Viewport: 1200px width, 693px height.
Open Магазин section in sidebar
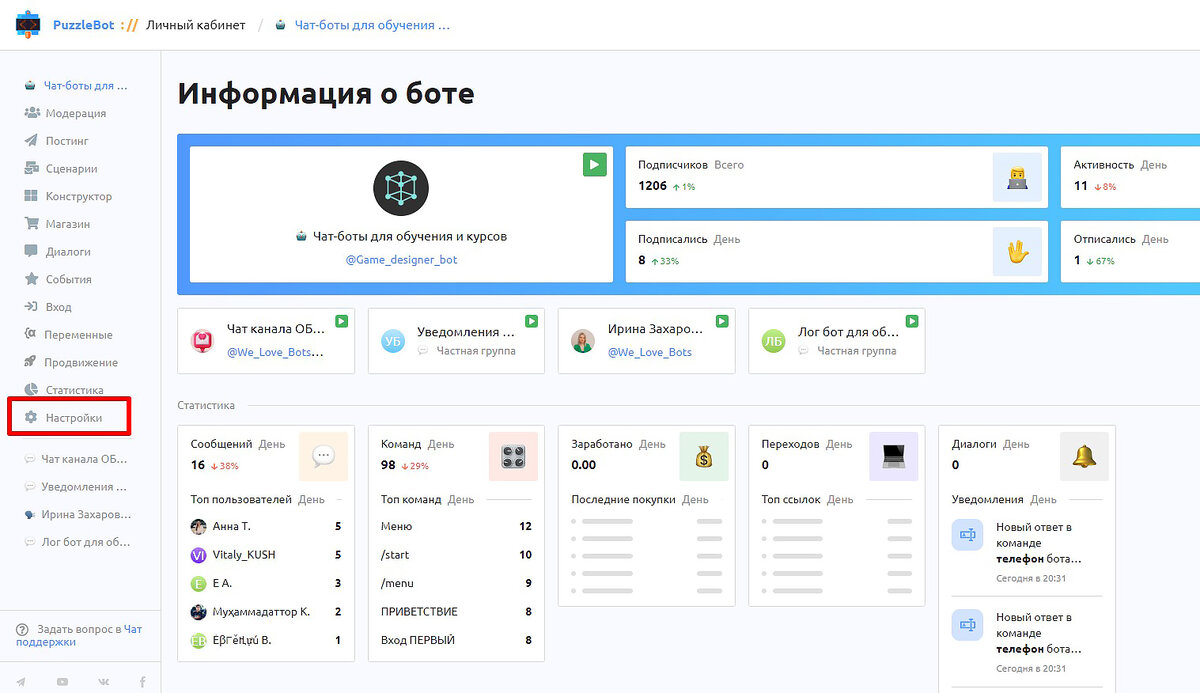tap(67, 224)
